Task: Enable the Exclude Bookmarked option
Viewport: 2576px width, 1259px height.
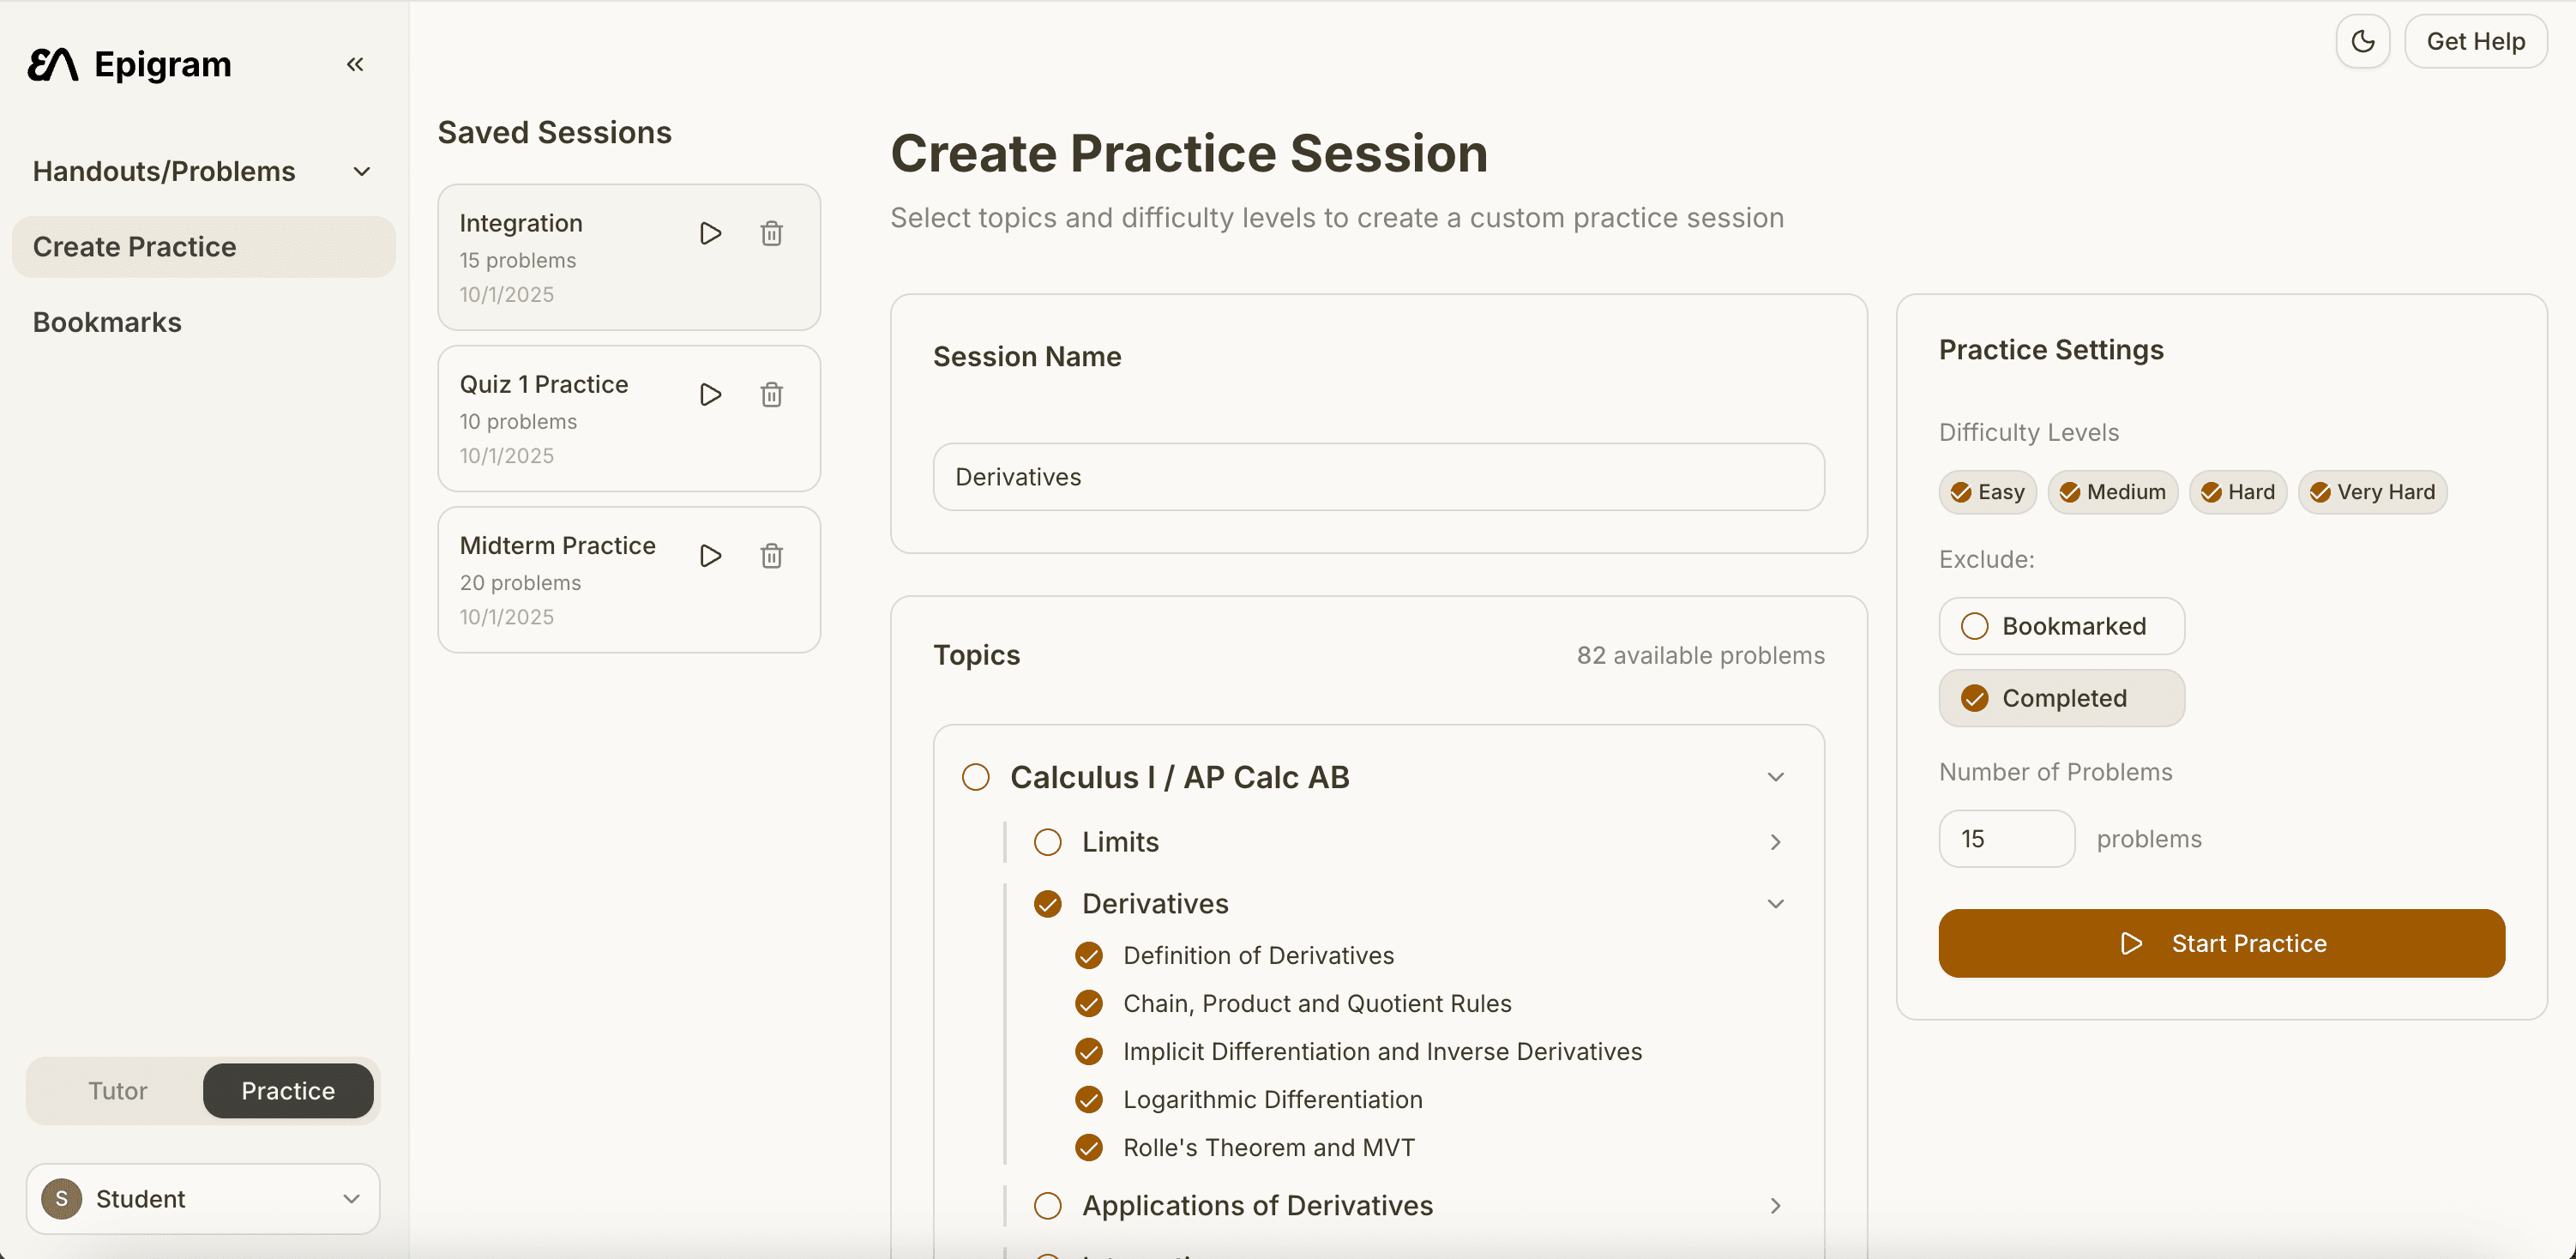Action: click(x=2061, y=626)
